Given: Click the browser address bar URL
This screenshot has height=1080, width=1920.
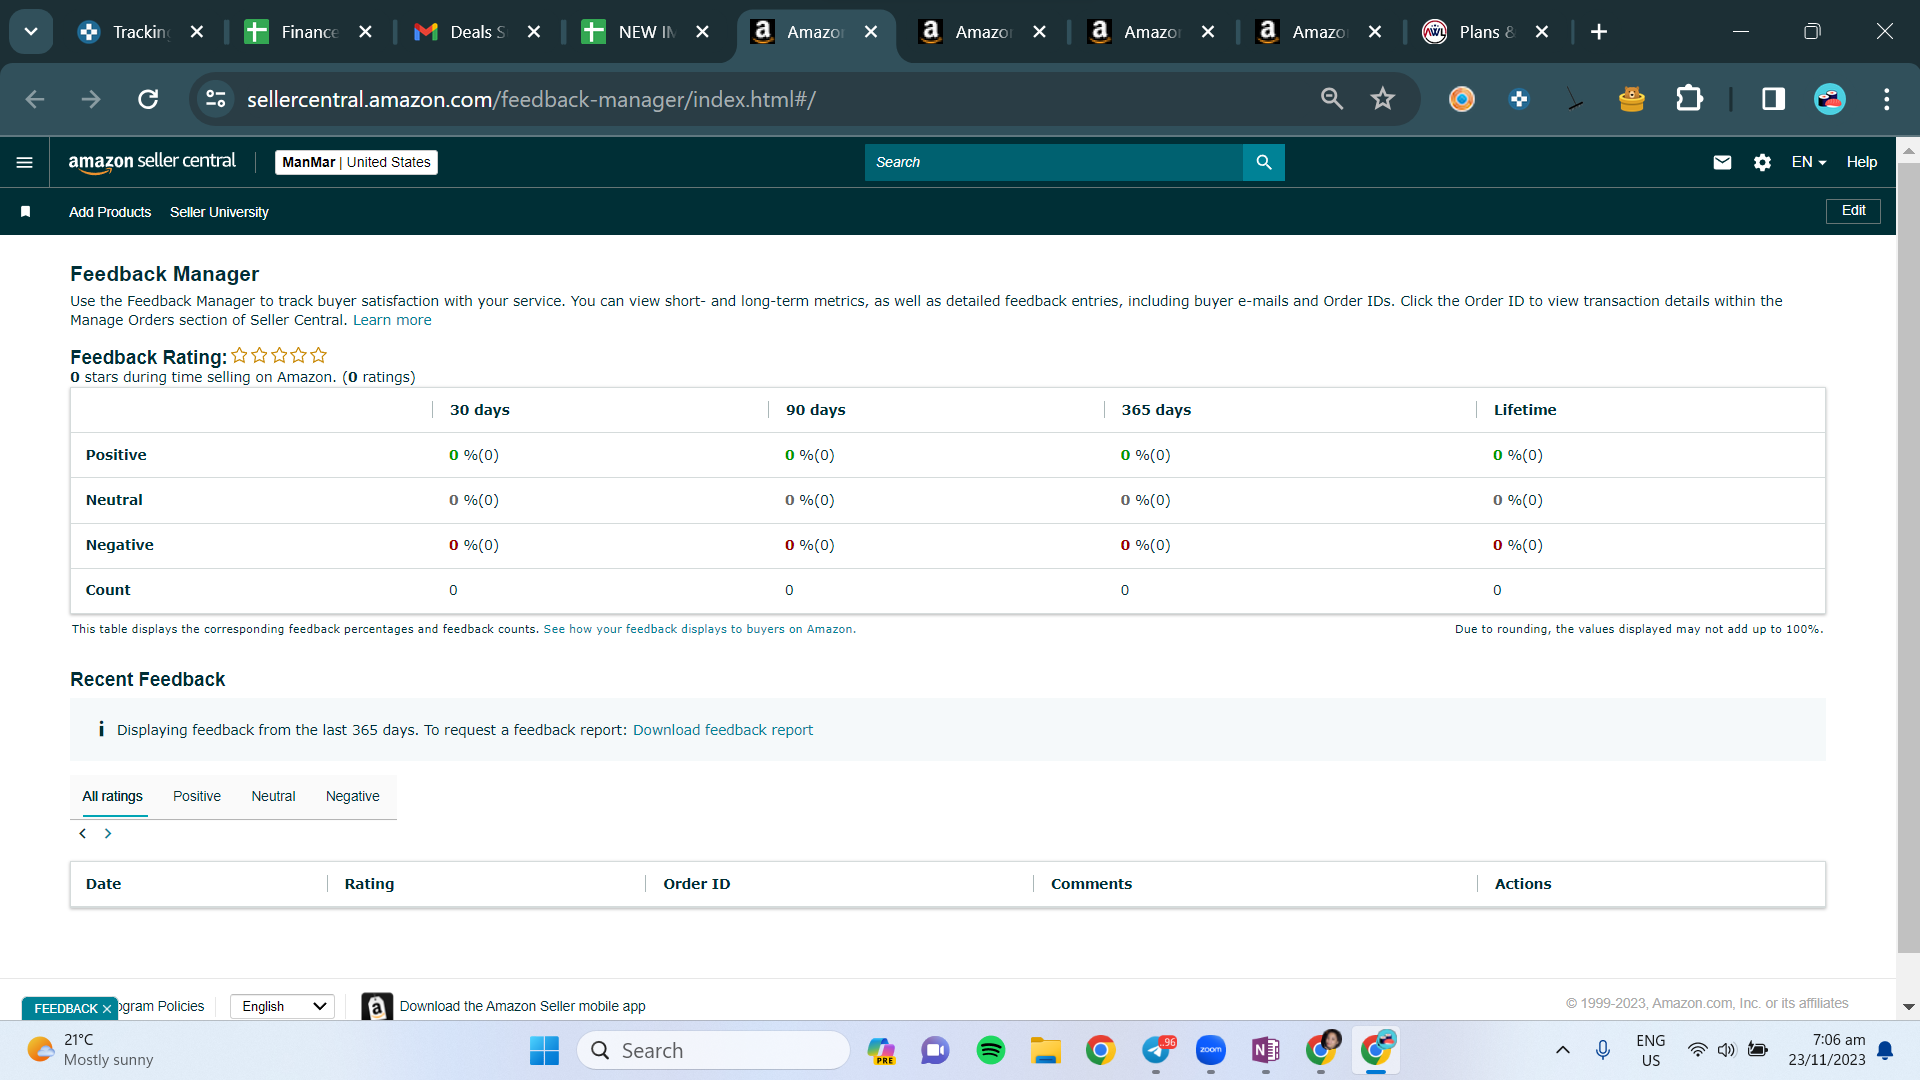Looking at the screenshot, I should pyautogui.click(x=531, y=99).
